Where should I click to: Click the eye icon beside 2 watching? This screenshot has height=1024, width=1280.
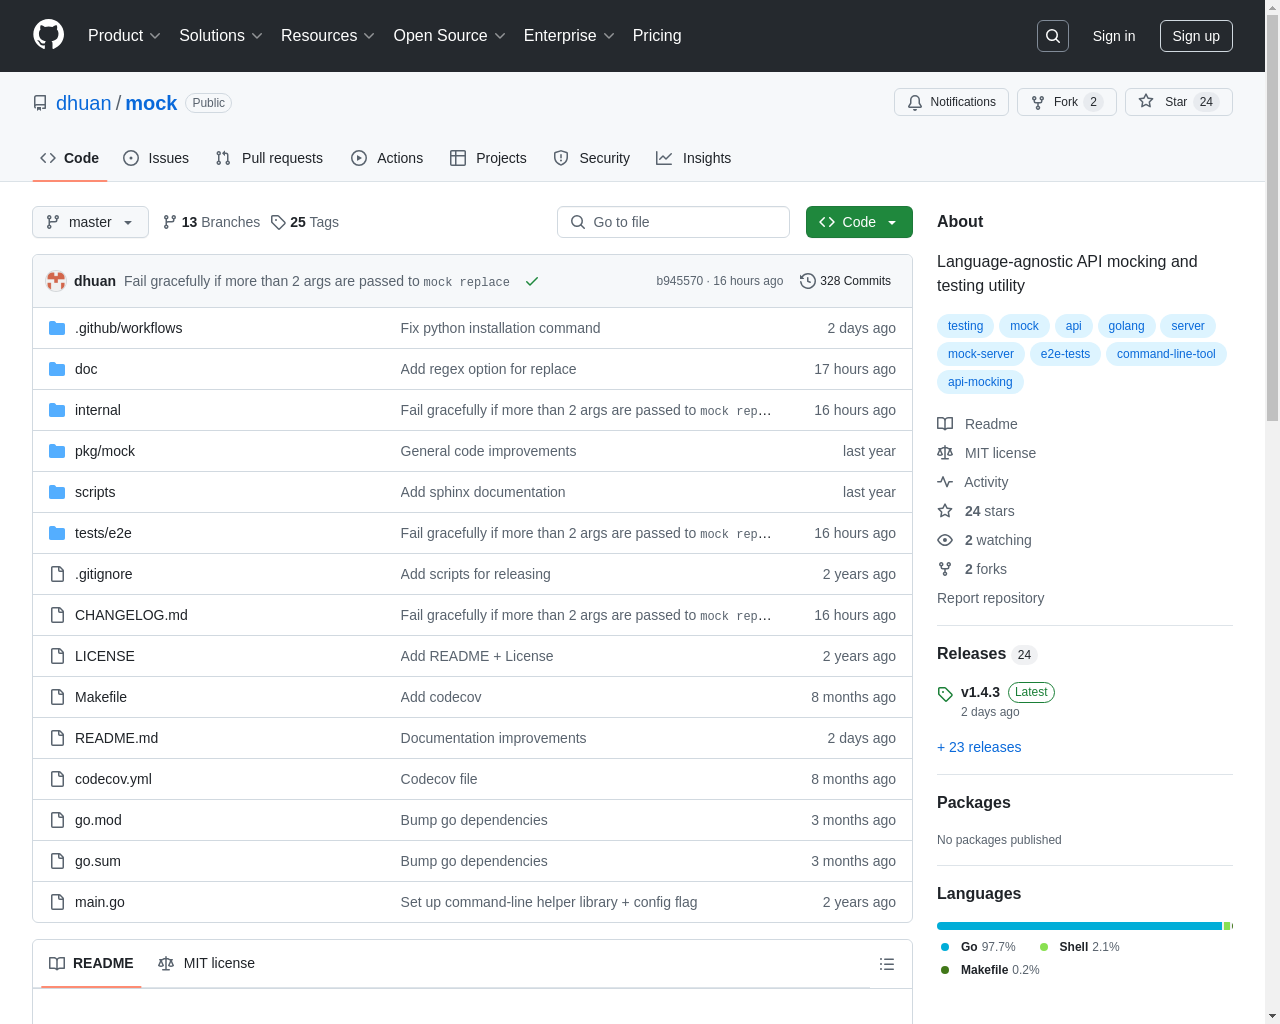tap(945, 540)
